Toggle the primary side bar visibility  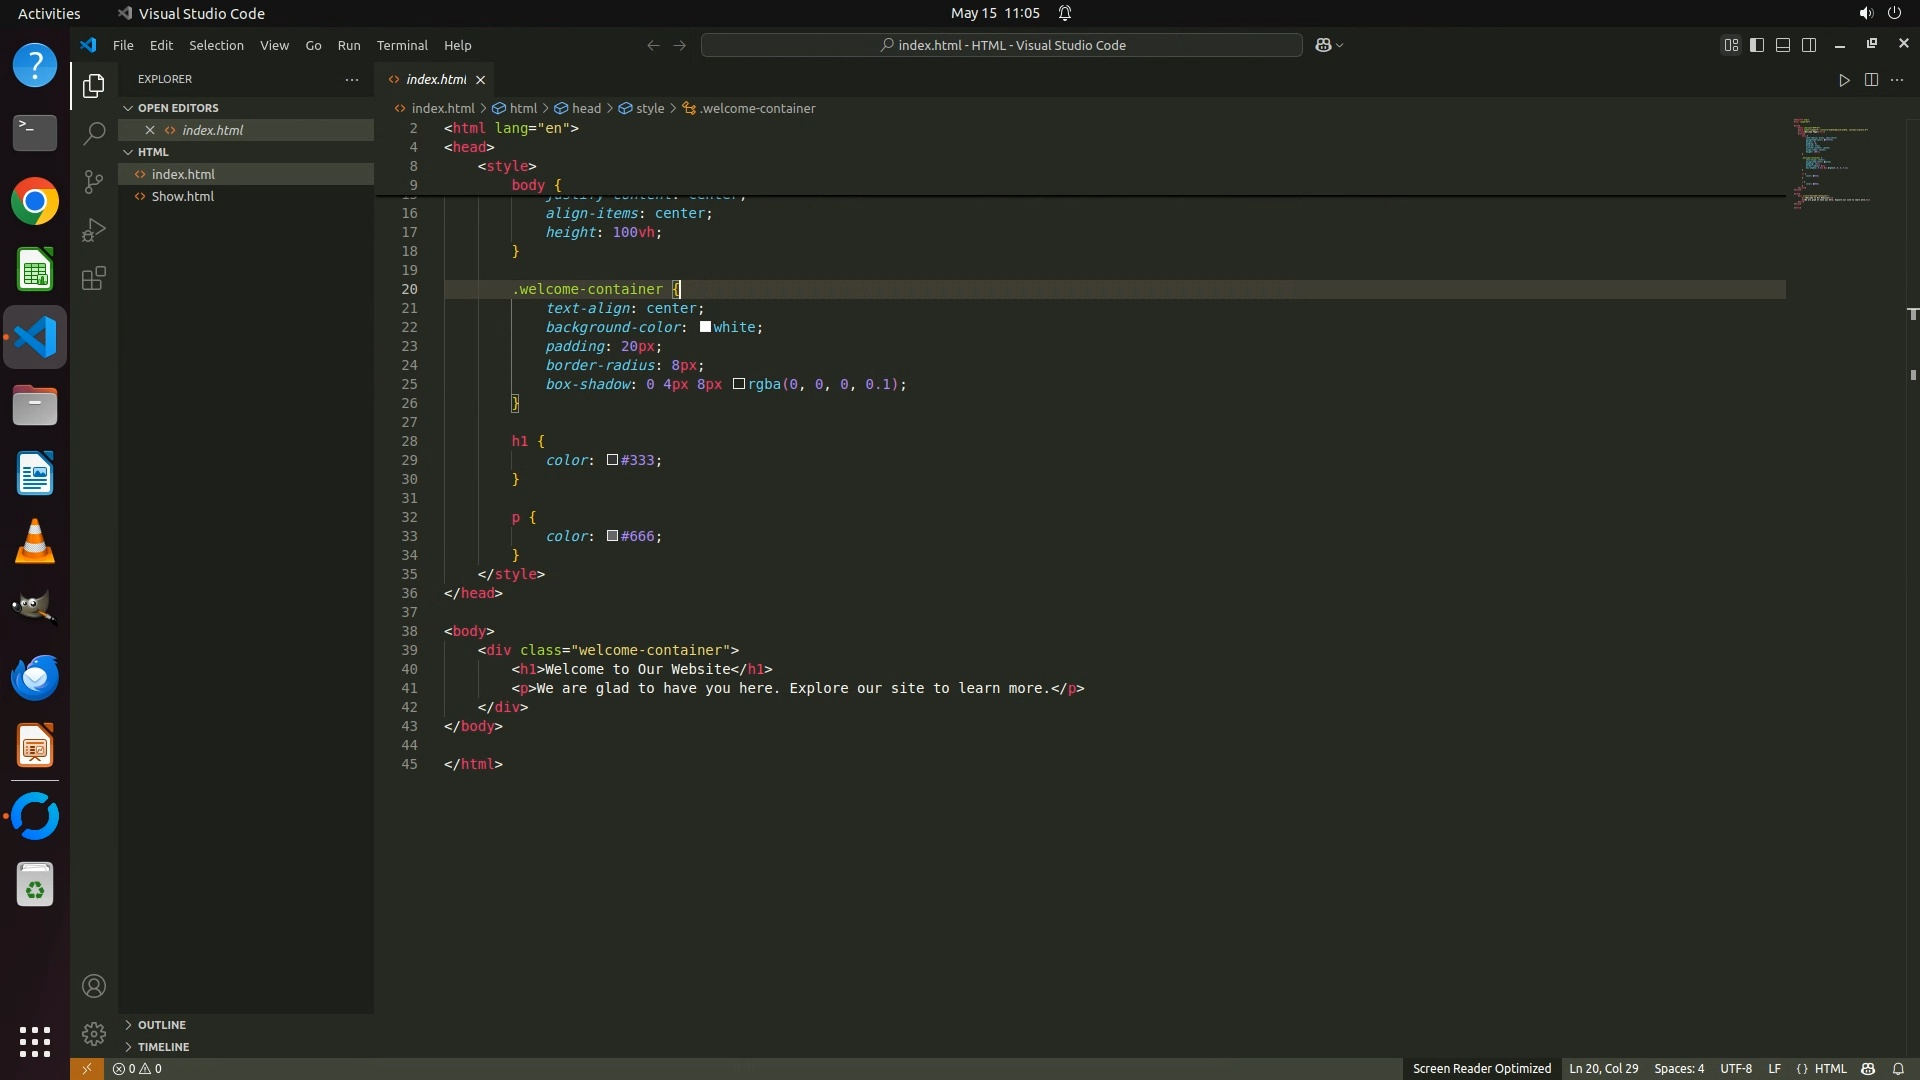coord(1757,45)
